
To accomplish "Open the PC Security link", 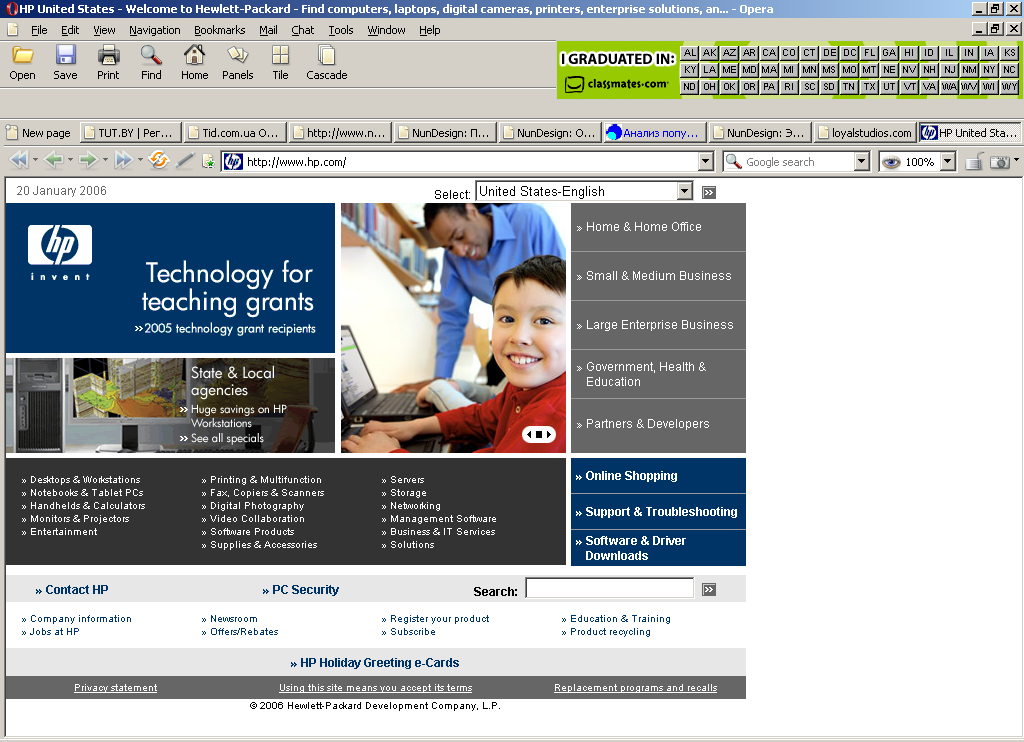I will click(x=305, y=589).
